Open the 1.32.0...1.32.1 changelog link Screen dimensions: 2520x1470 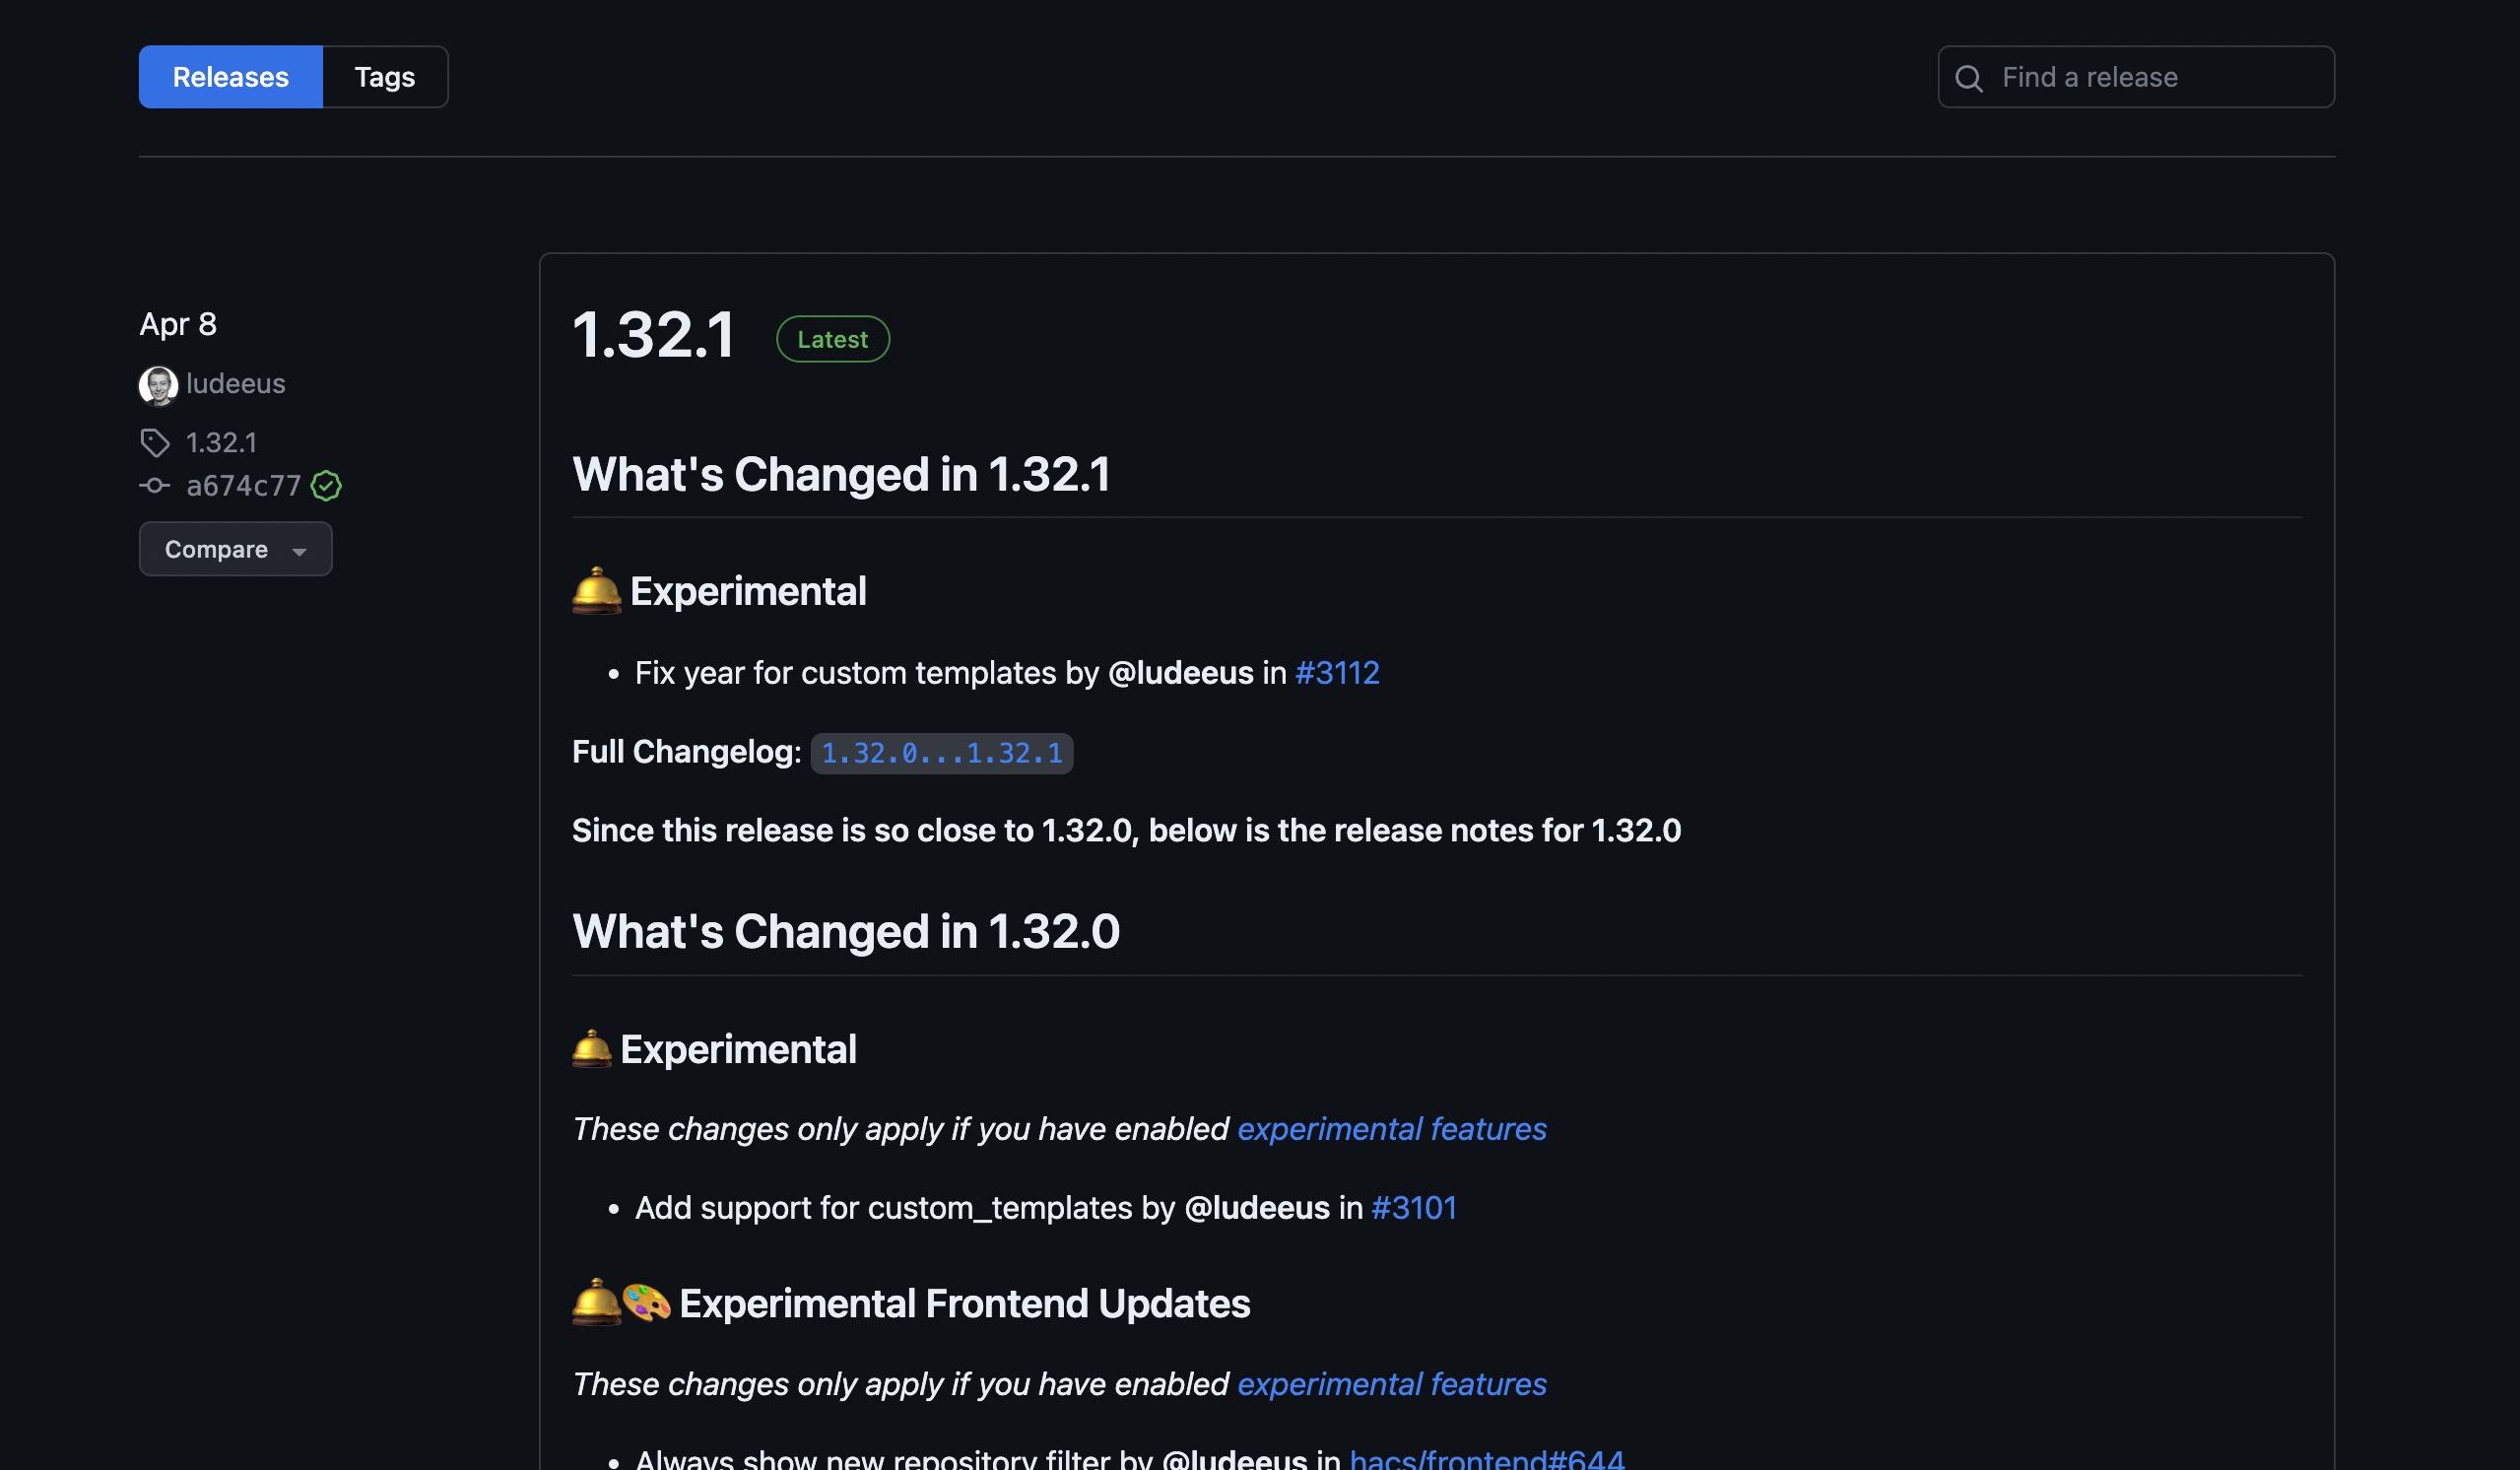coord(941,753)
